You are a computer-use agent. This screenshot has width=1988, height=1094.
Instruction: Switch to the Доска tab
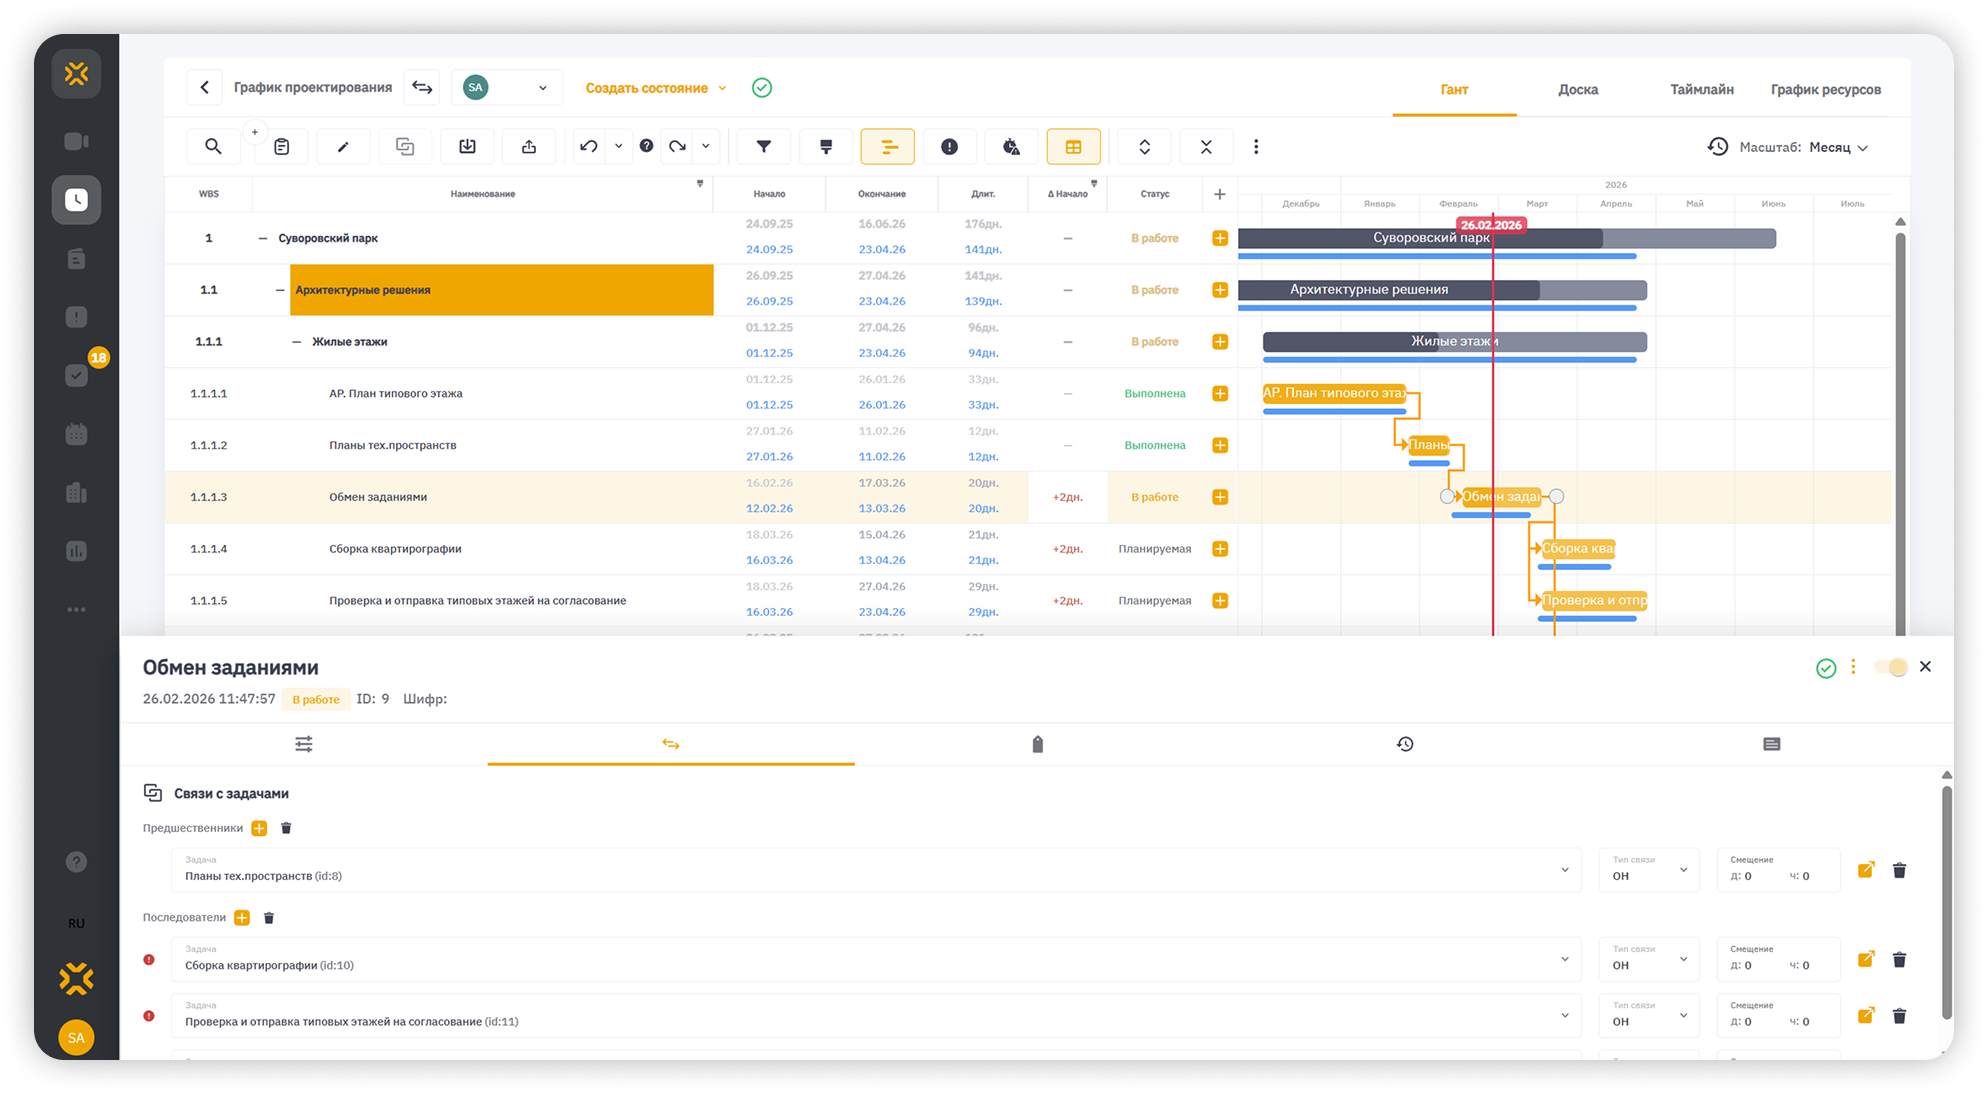coord(1577,90)
